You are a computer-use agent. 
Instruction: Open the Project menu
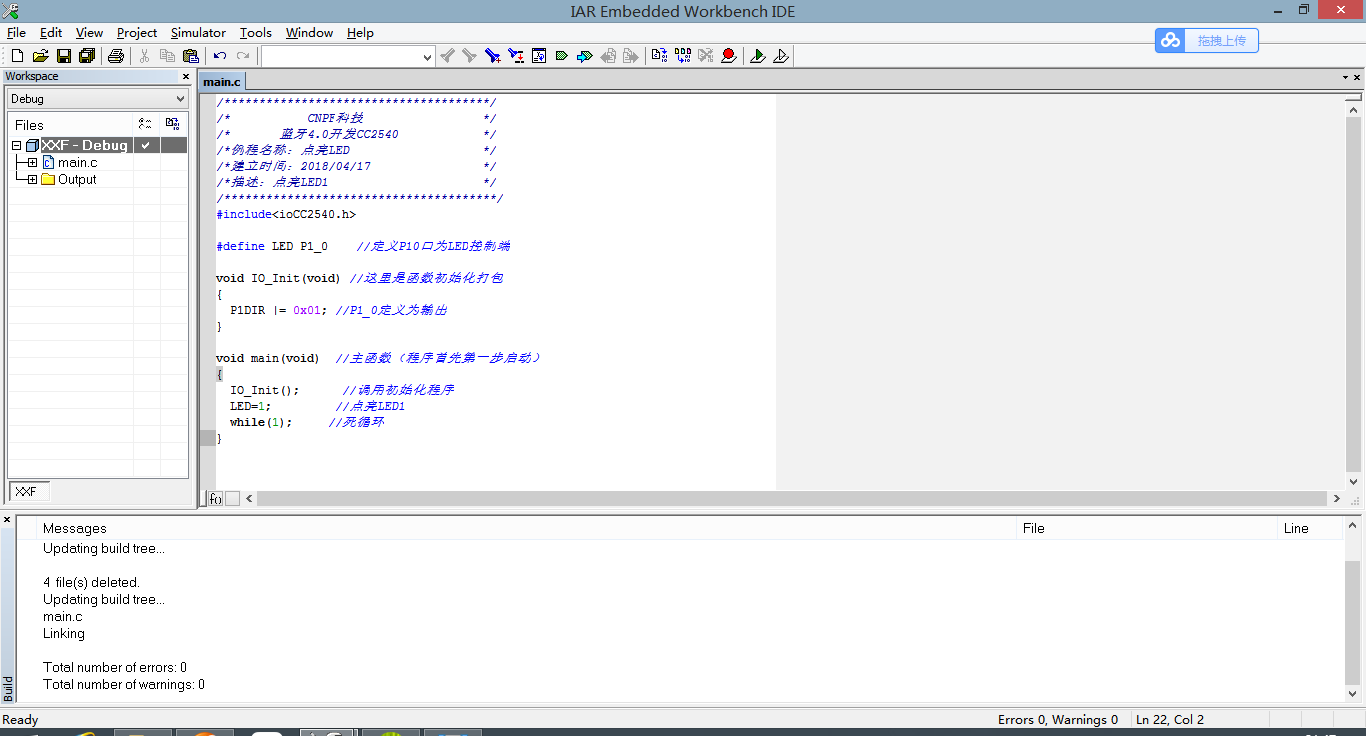(137, 33)
